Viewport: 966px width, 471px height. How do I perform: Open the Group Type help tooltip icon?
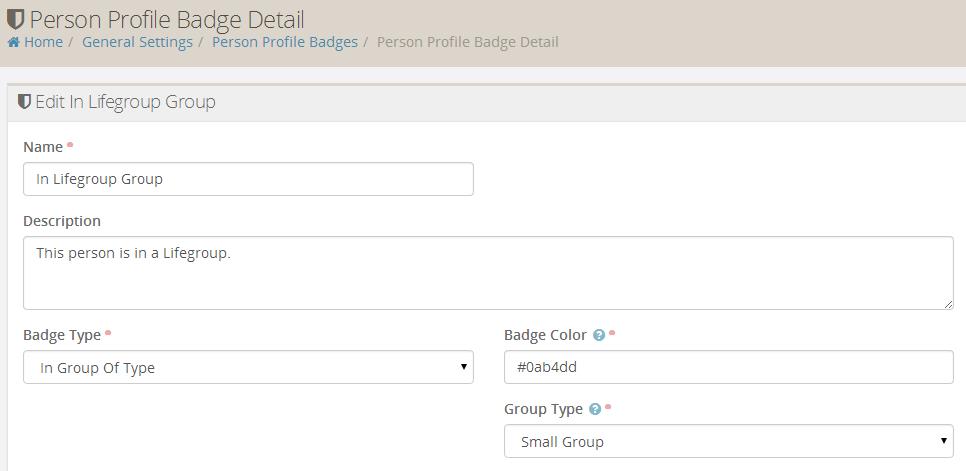[595, 409]
